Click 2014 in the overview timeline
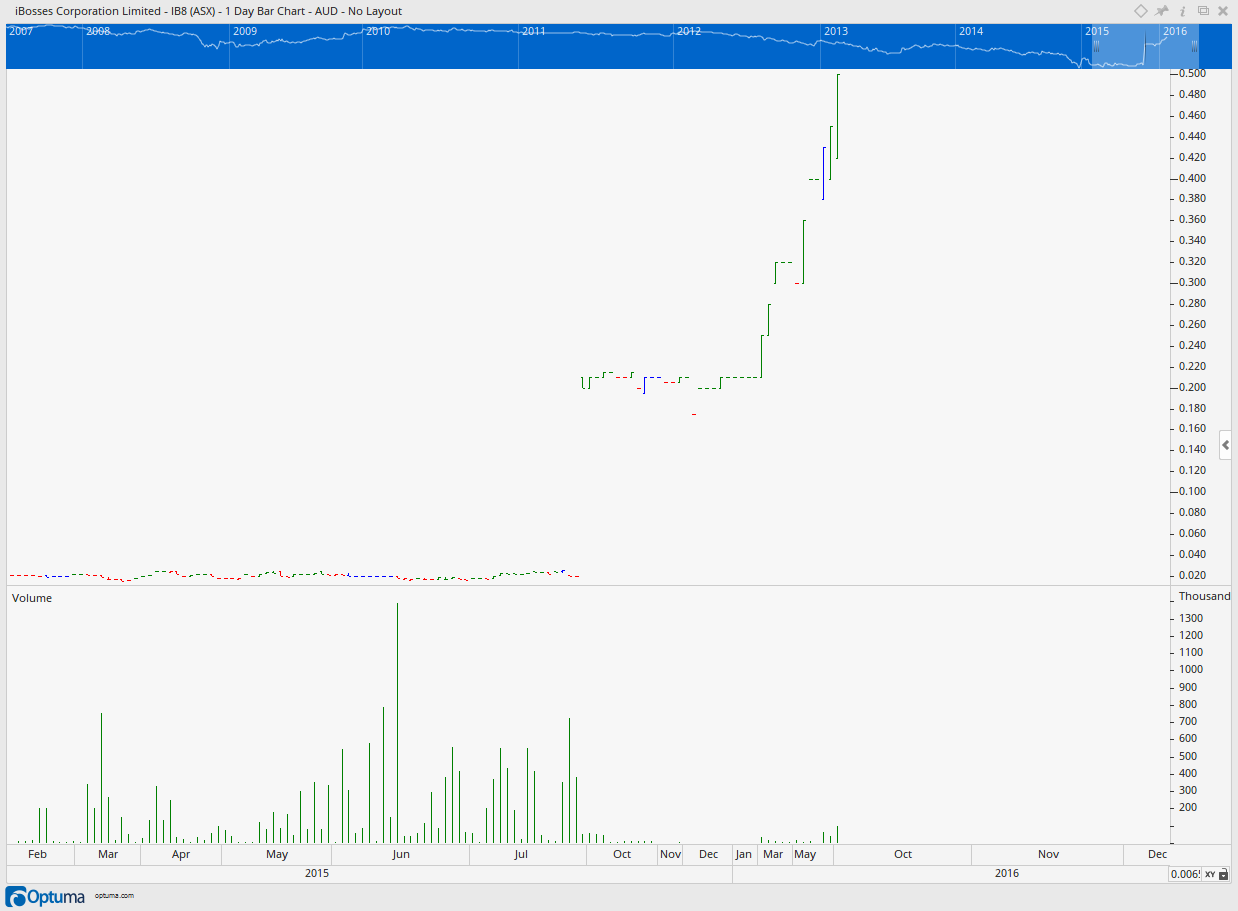1238x911 pixels. tap(971, 31)
